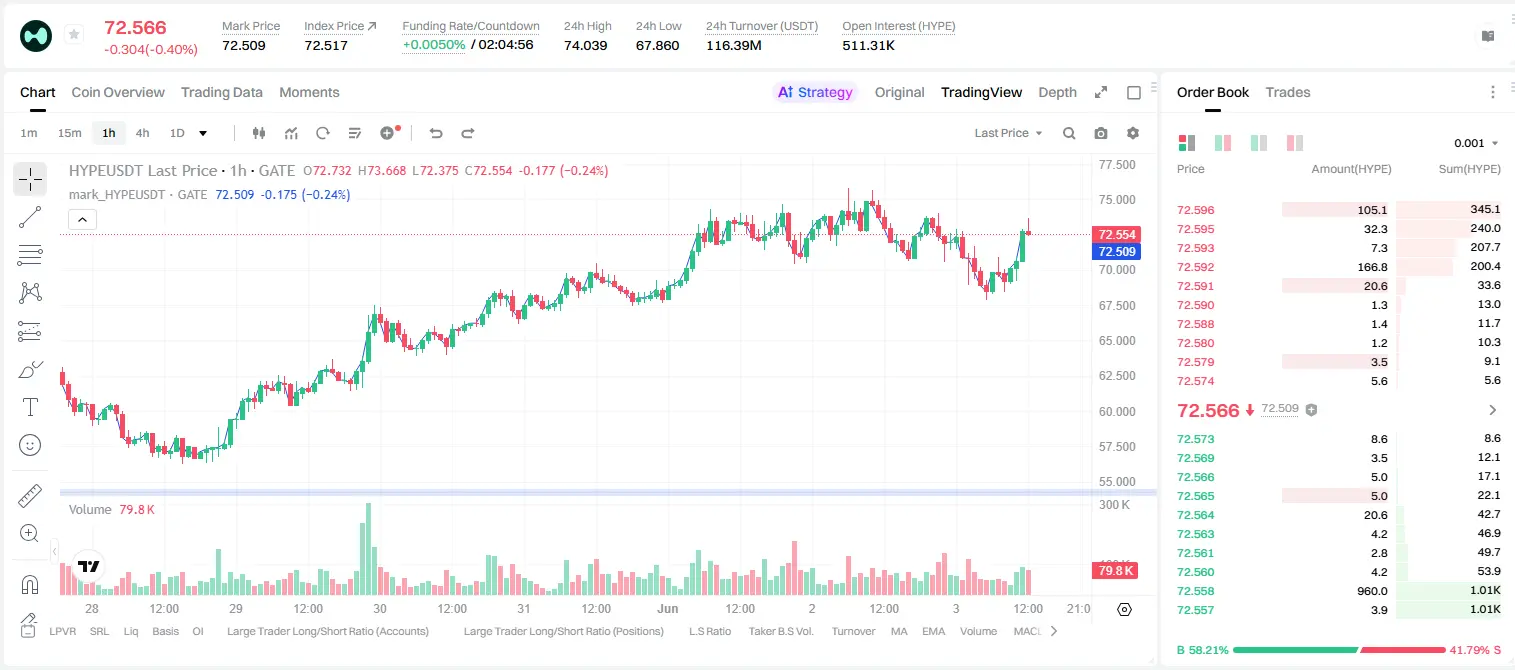Expand more time intervals after 1D
Viewport: 1515px width, 670px height.
pyautogui.click(x=203, y=133)
